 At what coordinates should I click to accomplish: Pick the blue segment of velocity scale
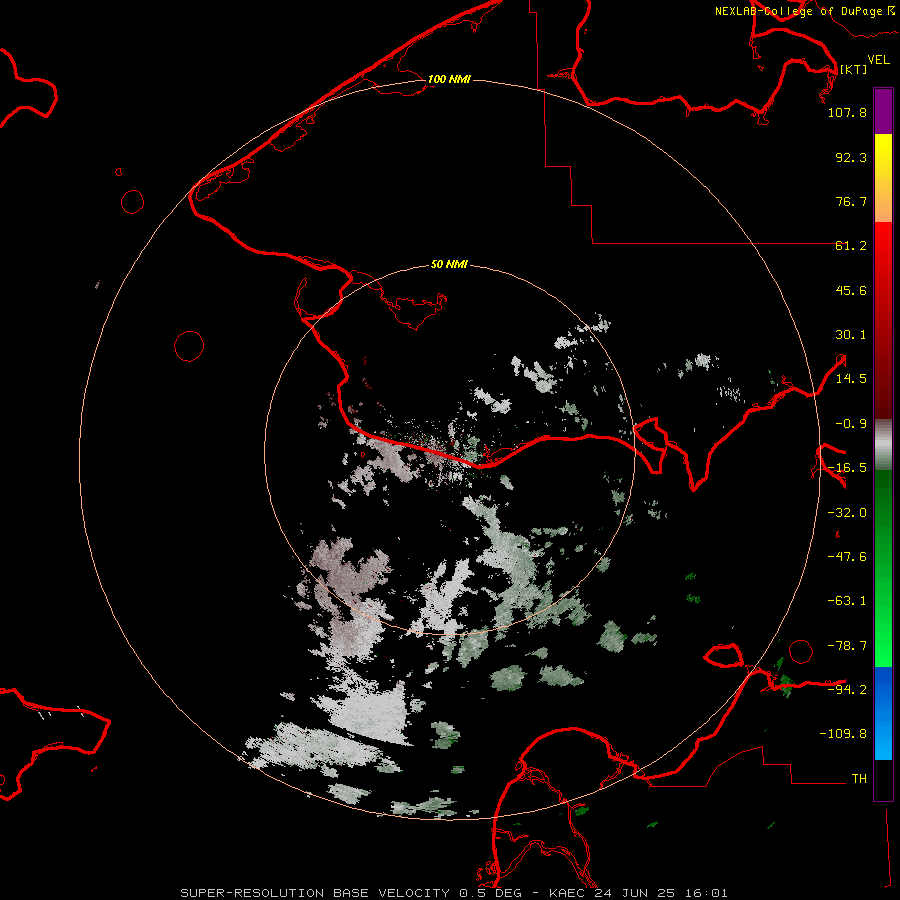point(883,713)
